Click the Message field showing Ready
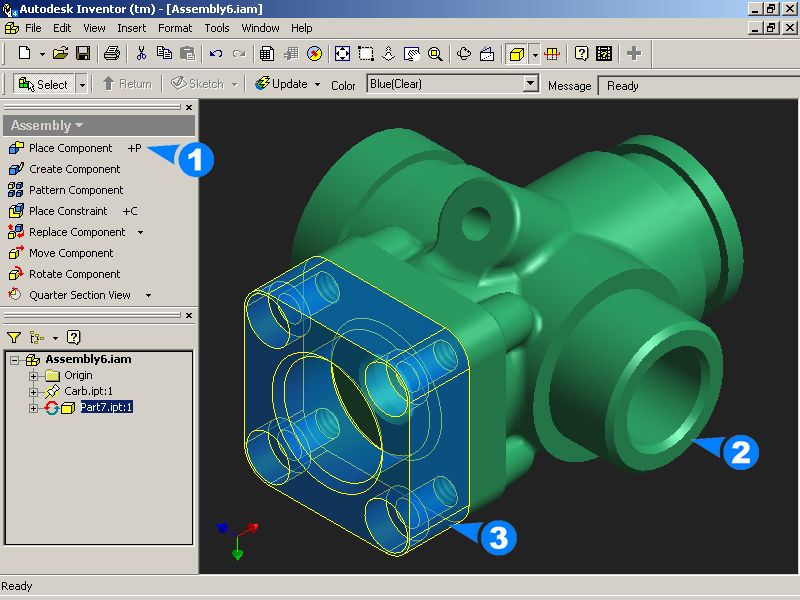Image resolution: width=800 pixels, height=600 pixels. pos(698,86)
